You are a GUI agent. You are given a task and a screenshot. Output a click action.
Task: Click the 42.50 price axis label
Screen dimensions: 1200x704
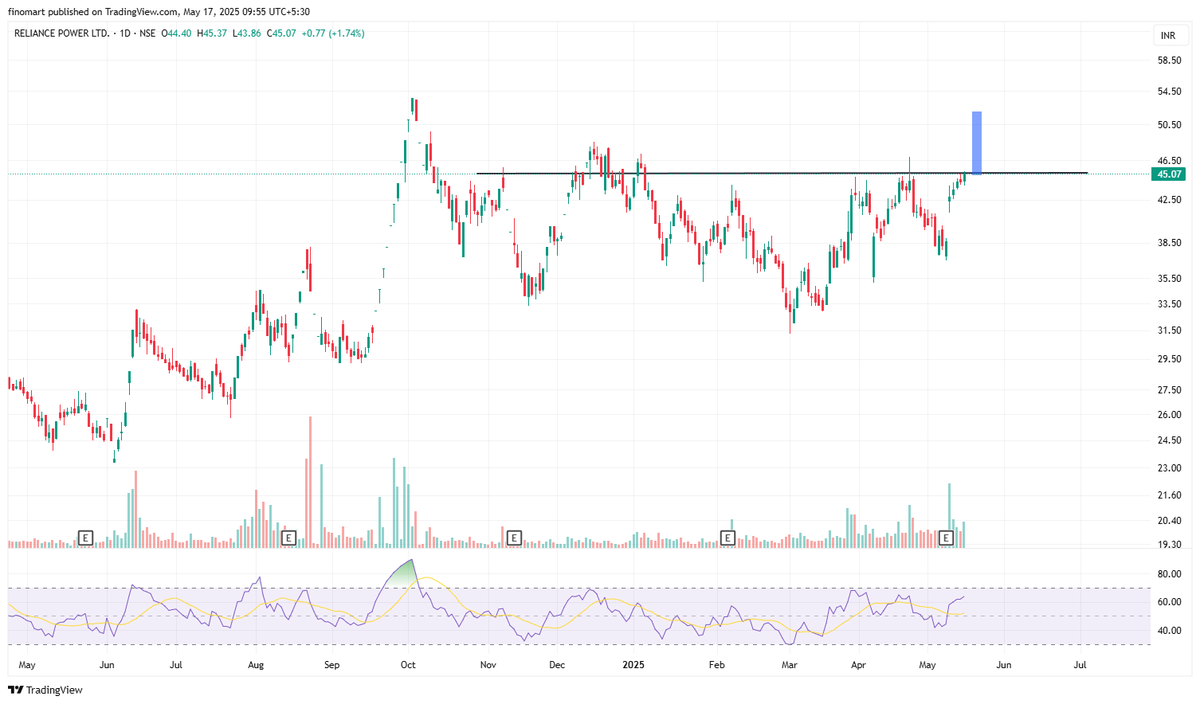click(1168, 200)
